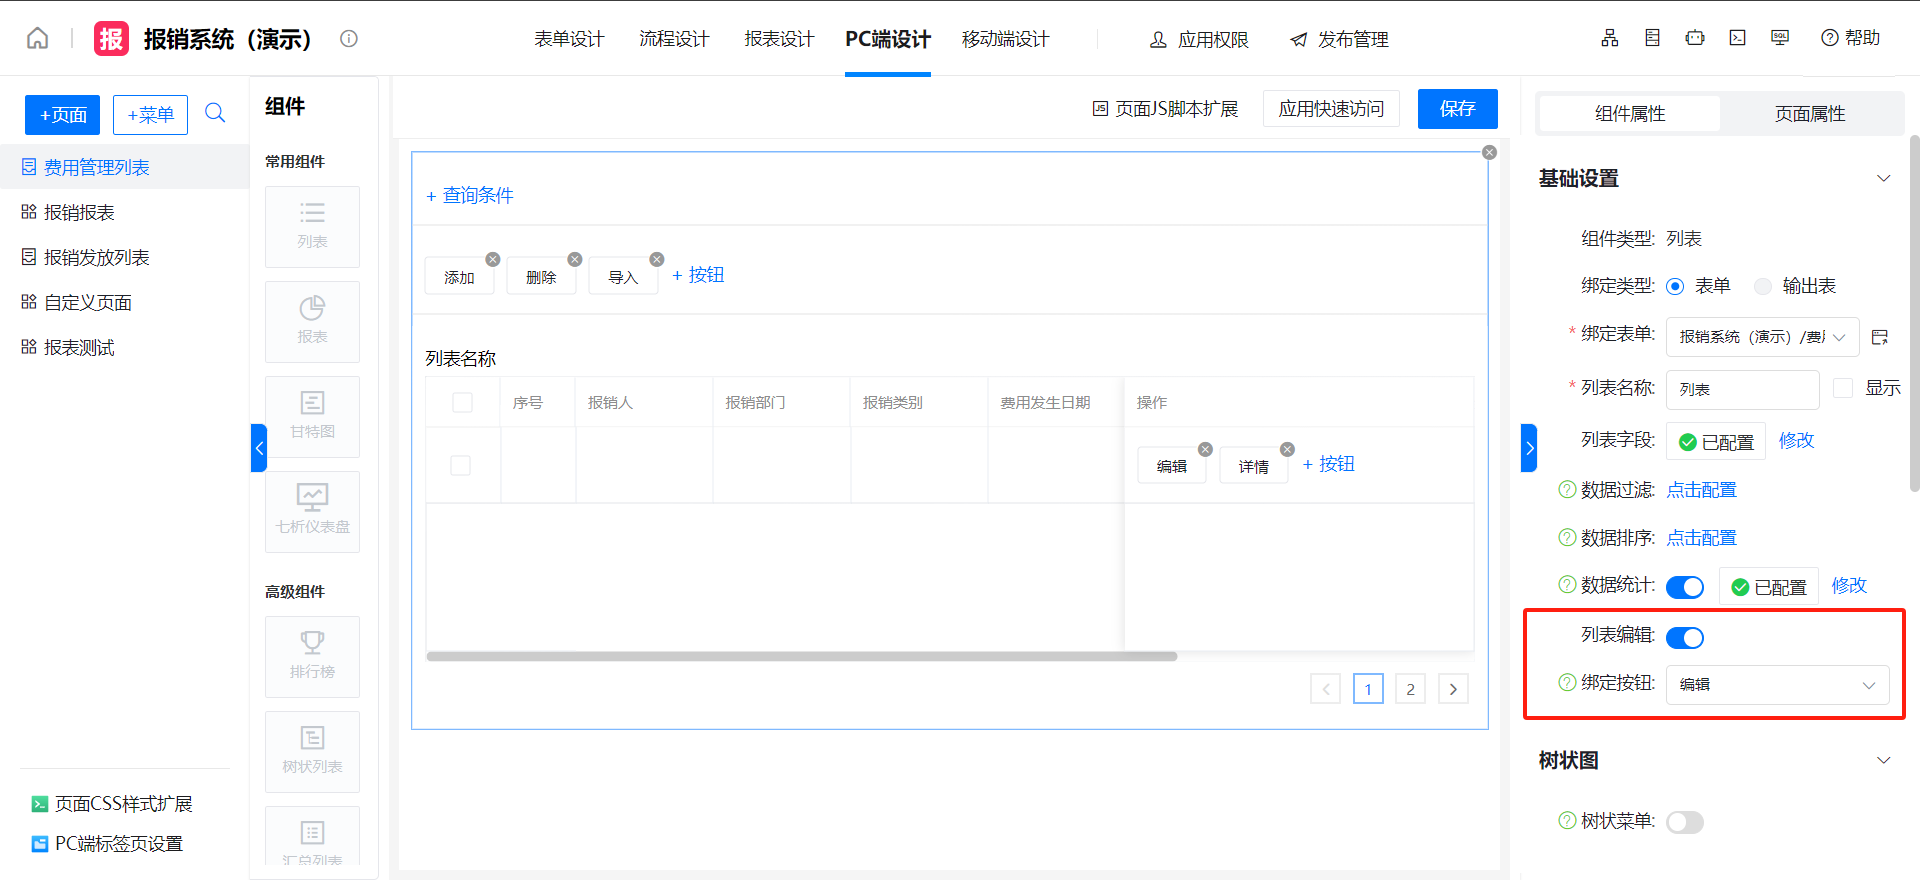Click the info icon next to 报销系统 title
Image resolution: width=1920 pixels, height=880 pixels.
(349, 39)
